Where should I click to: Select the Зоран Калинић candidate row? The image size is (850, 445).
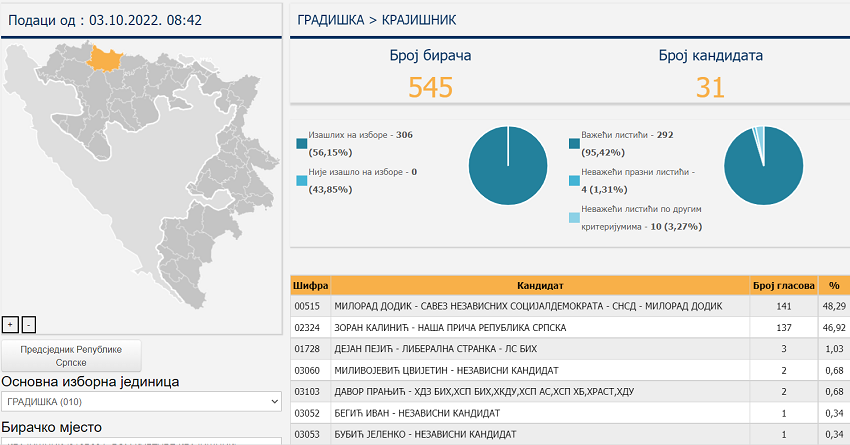point(540,327)
